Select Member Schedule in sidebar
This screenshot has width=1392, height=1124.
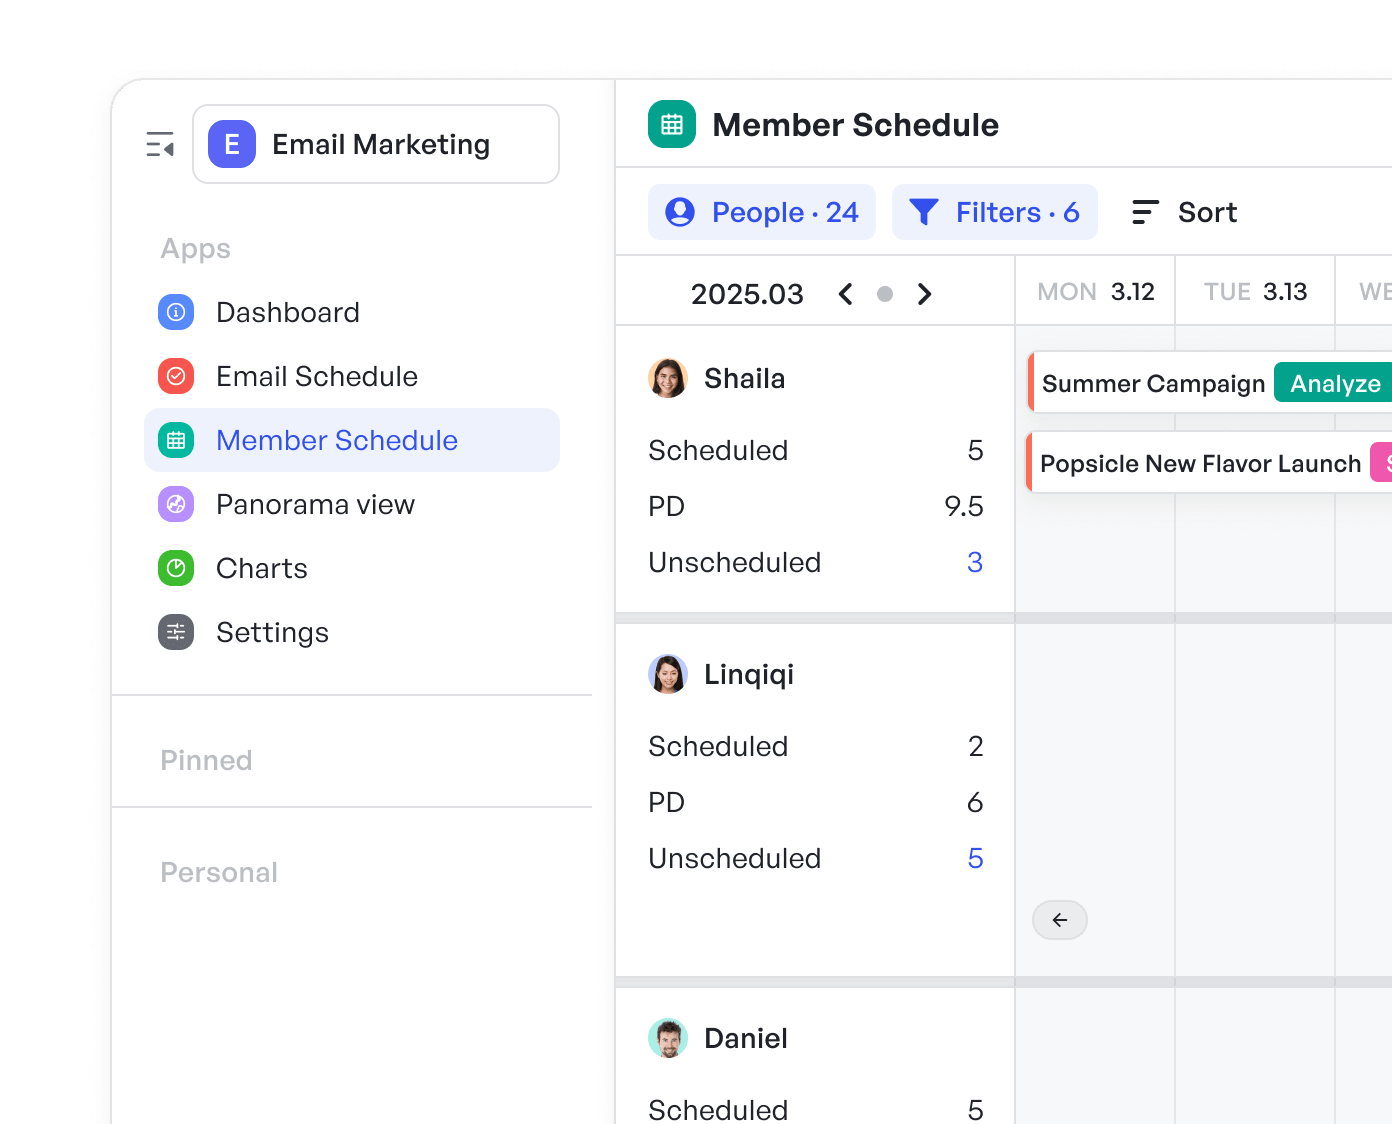click(352, 440)
